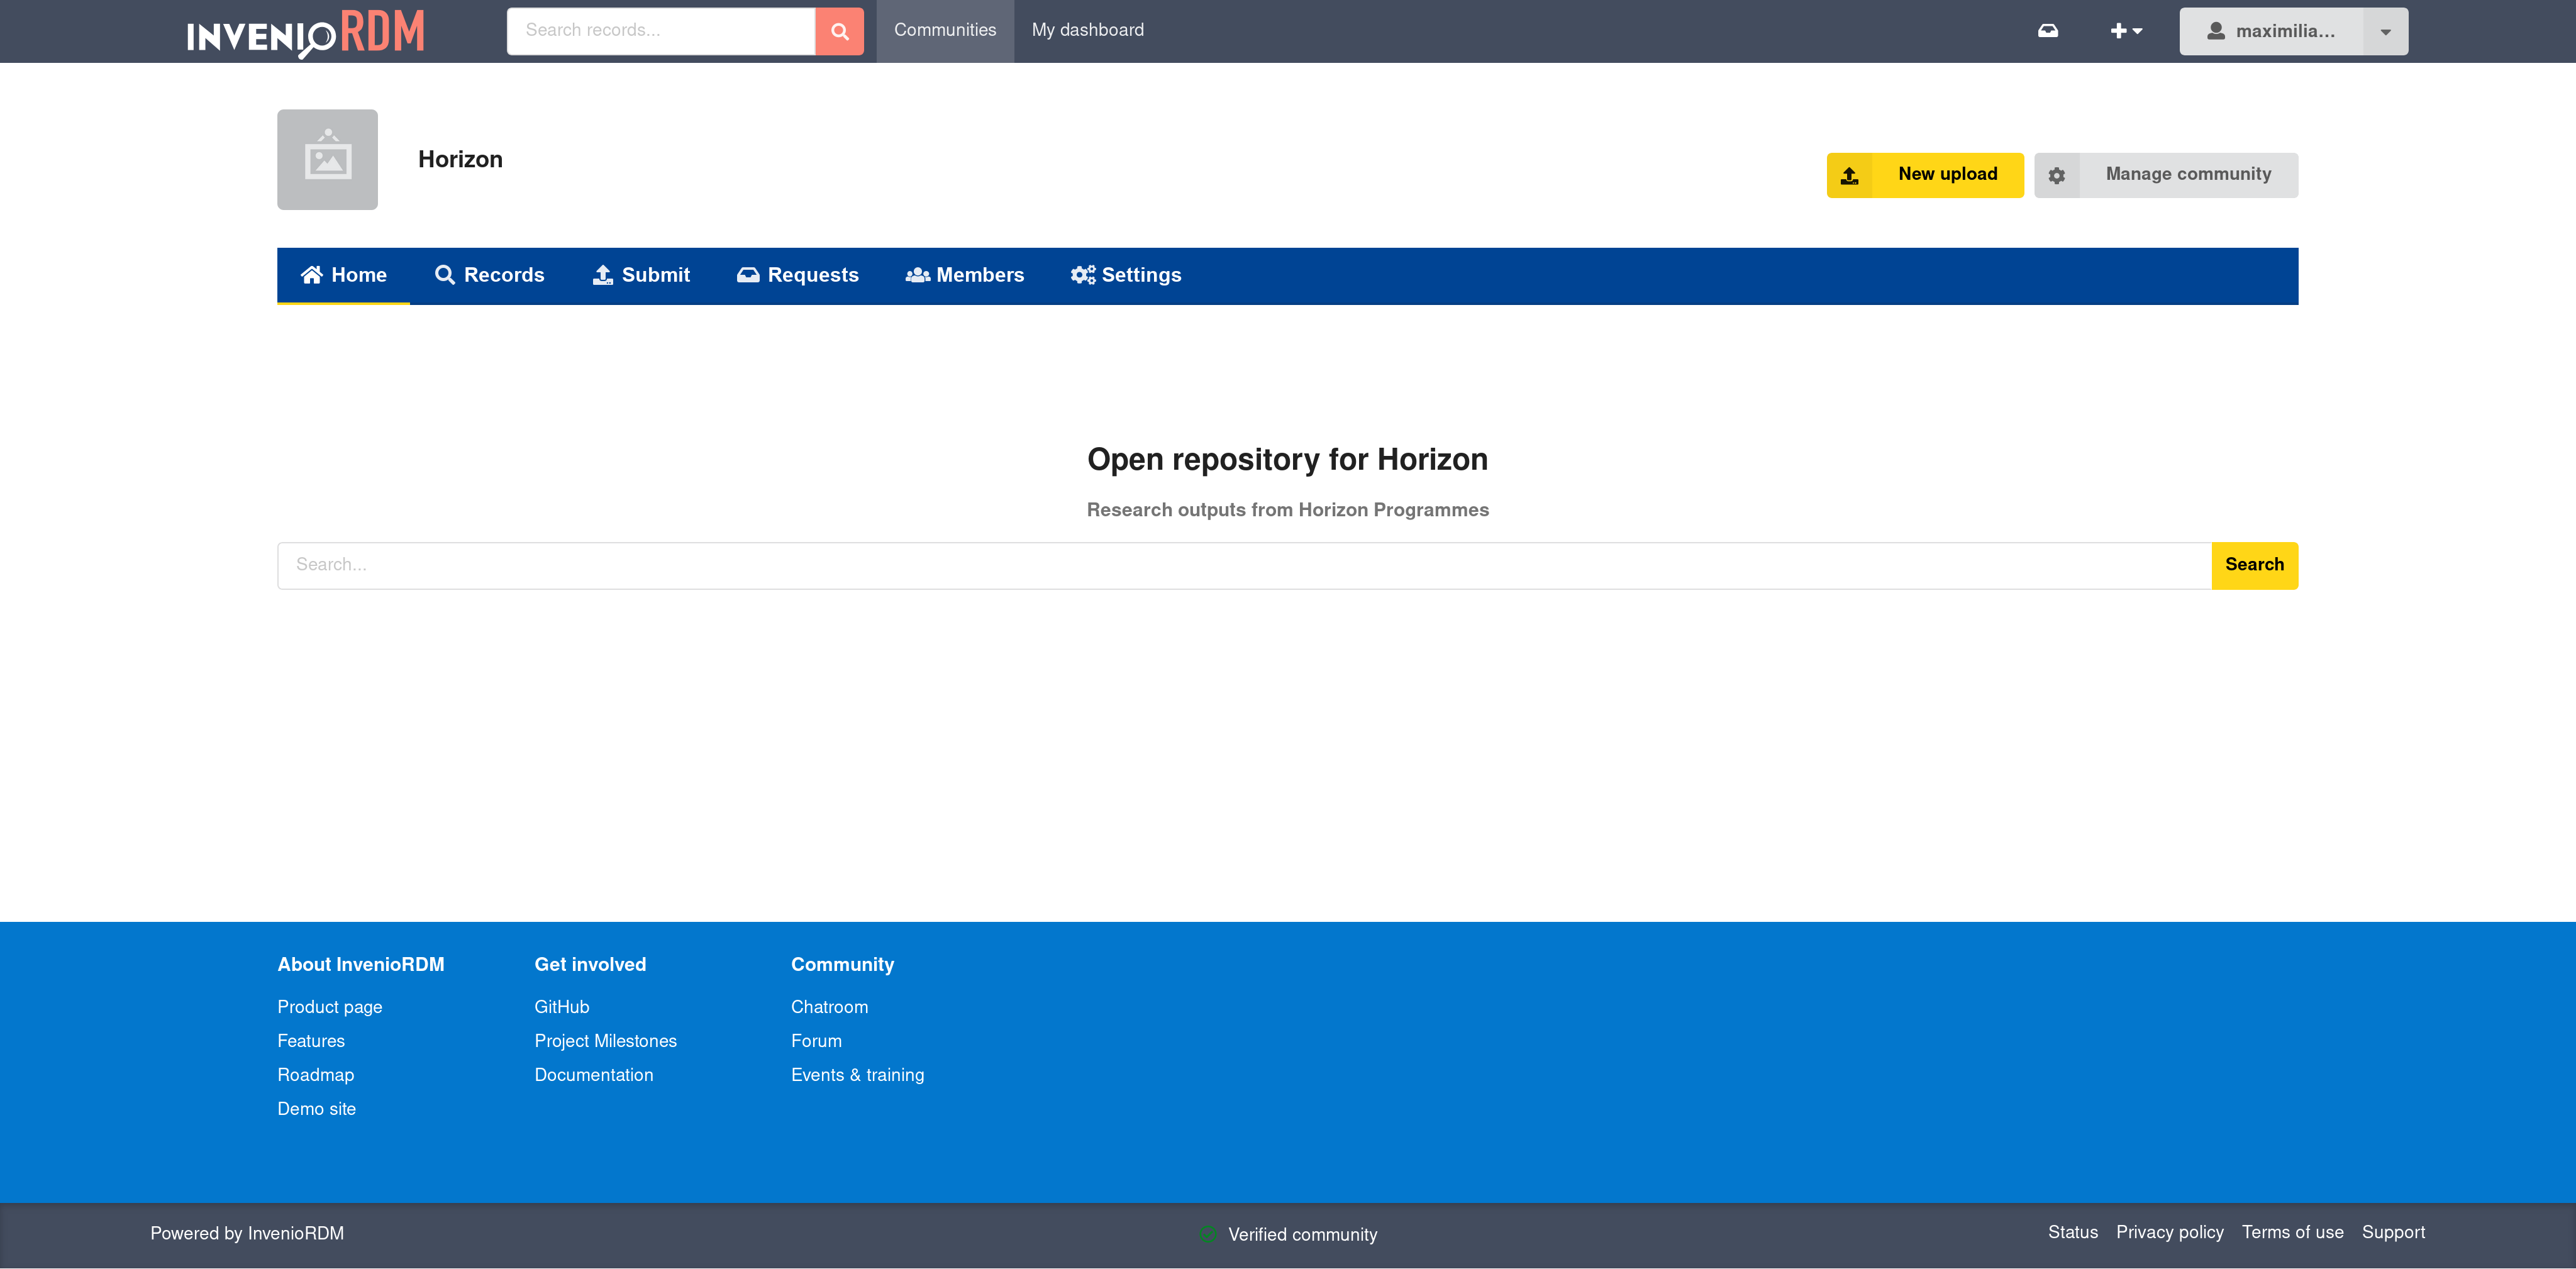Open the Members tab
The image size is (2576, 1269).
965,275
